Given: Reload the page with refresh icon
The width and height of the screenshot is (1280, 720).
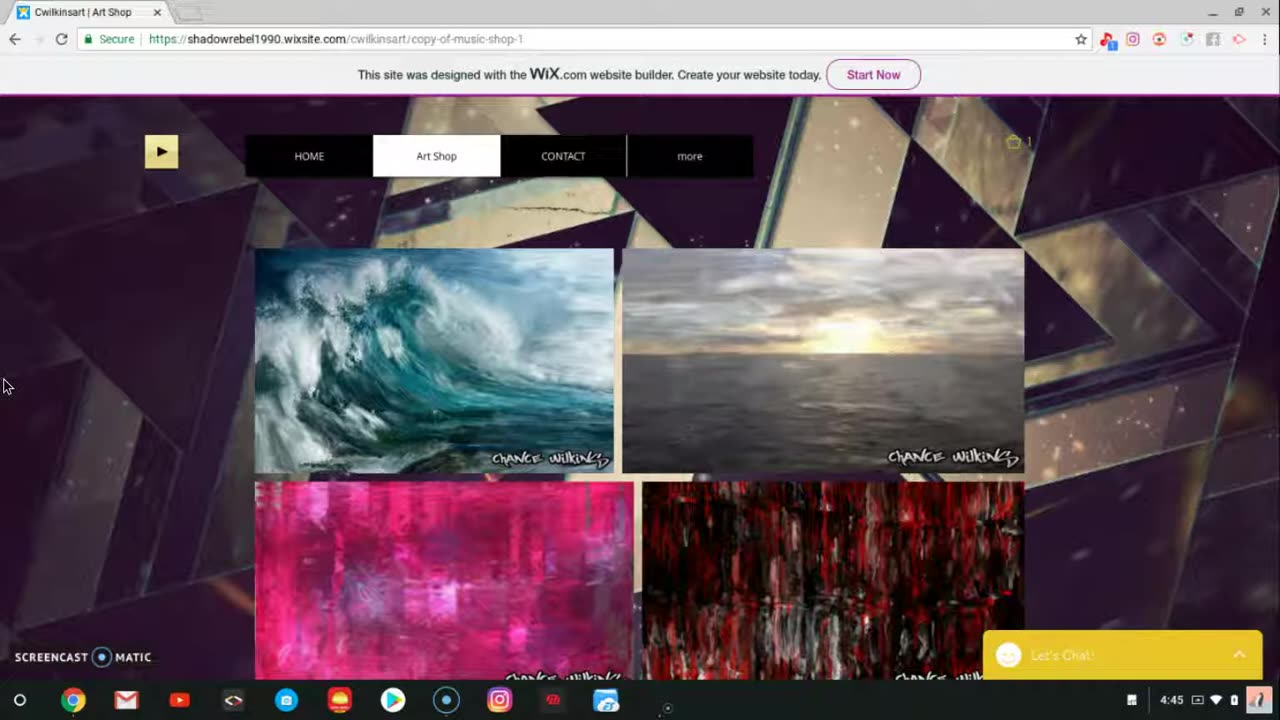Looking at the screenshot, I should point(61,39).
